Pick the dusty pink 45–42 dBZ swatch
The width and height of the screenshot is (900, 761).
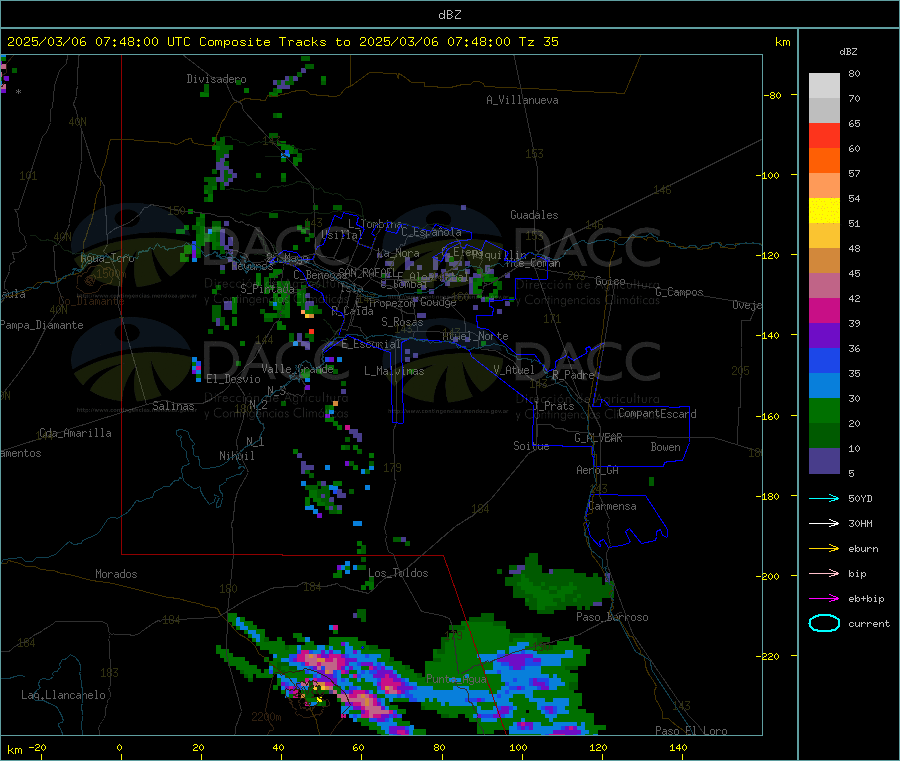pyautogui.click(x=824, y=285)
